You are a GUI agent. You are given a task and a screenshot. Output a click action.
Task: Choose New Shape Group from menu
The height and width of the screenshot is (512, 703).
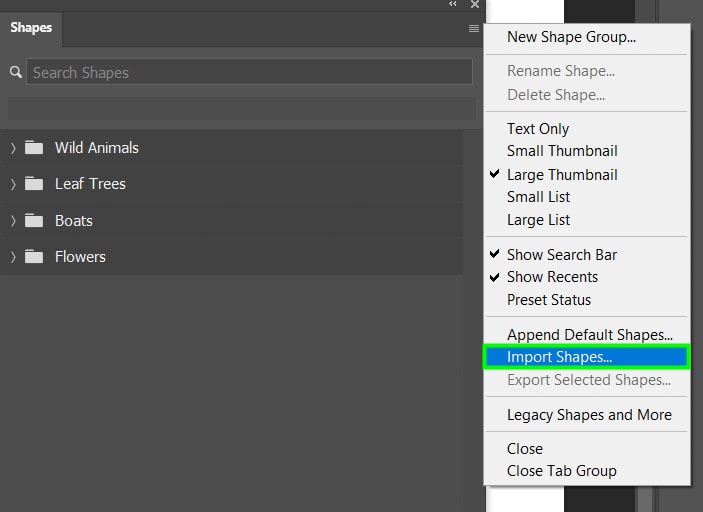(587, 37)
